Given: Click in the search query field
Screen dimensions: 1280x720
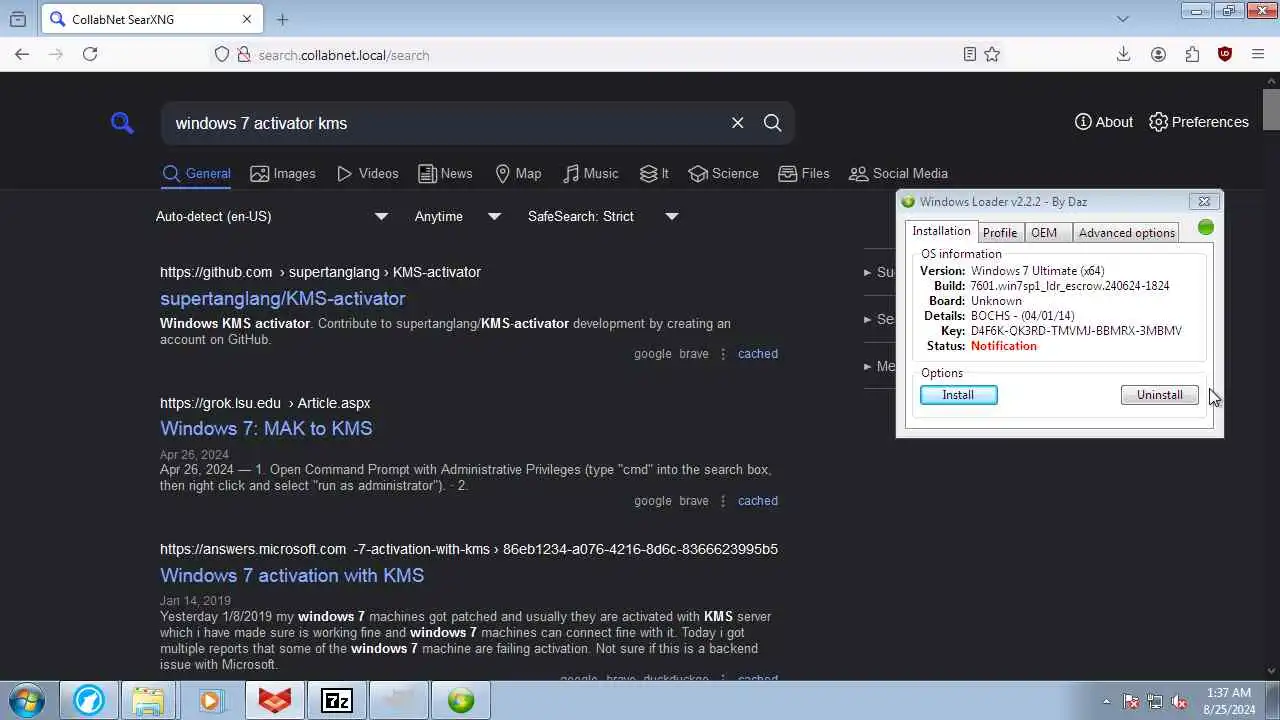Looking at the screenshot, I should pos(445,123).
